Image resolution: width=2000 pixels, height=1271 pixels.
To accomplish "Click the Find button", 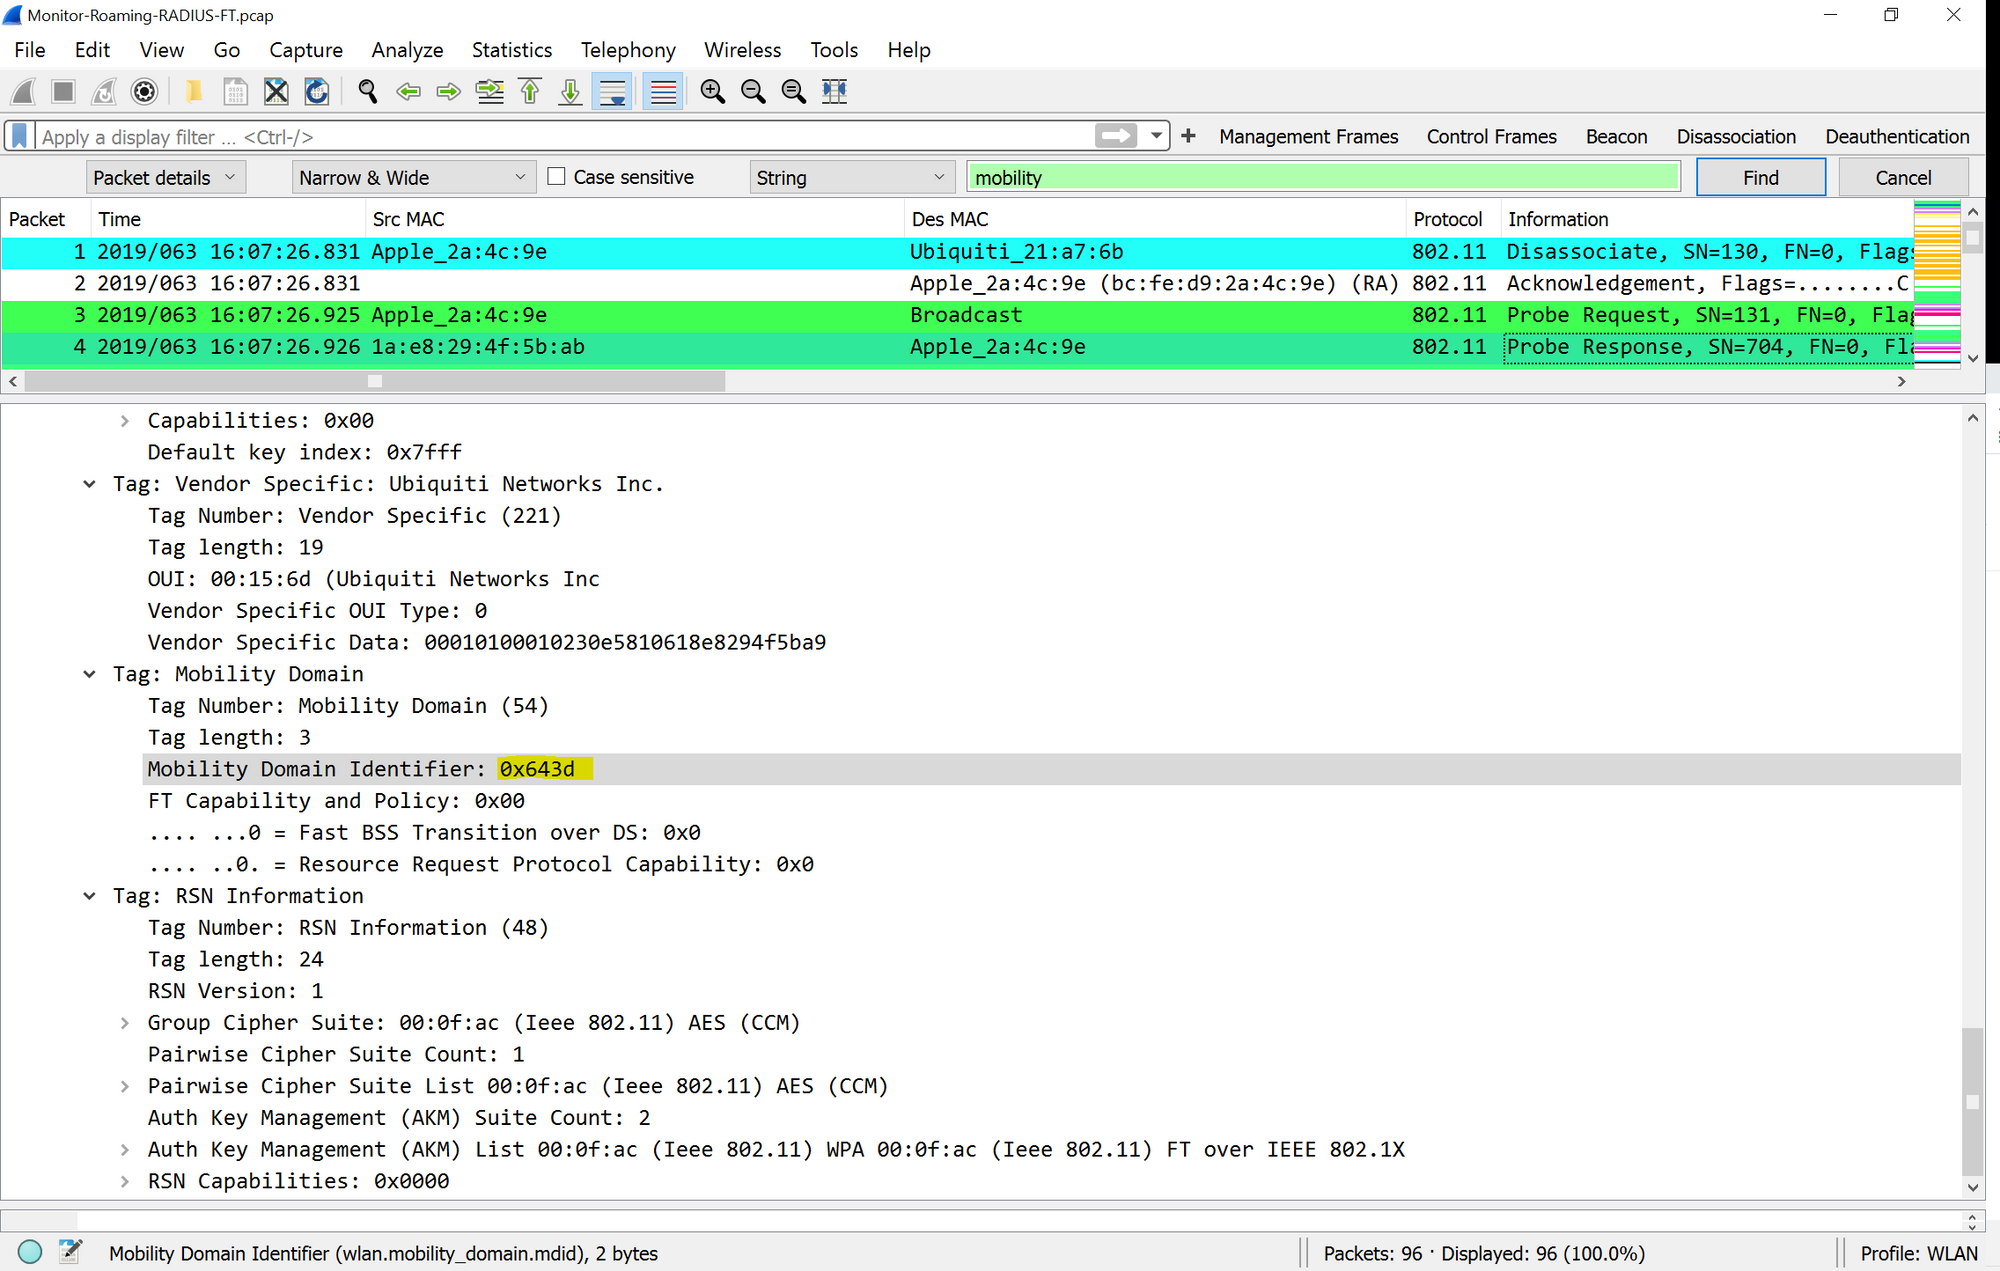I will pos(1760,178).
